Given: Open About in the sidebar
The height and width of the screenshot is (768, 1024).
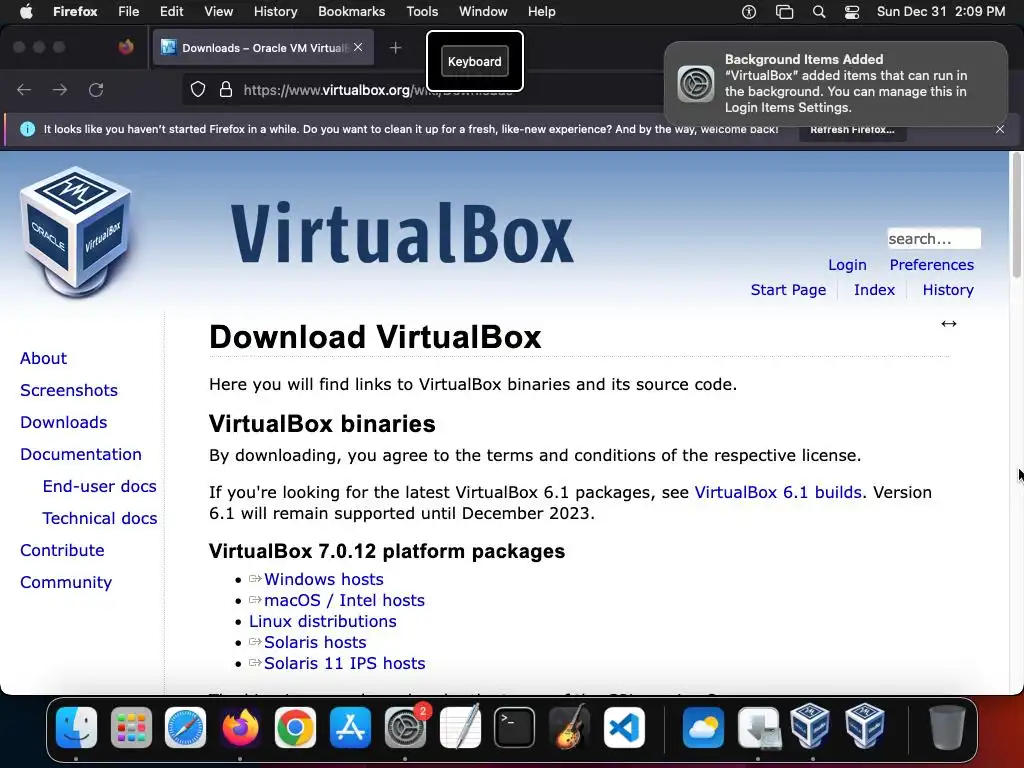Looking at the screenshot, I should tap(43, 358).
